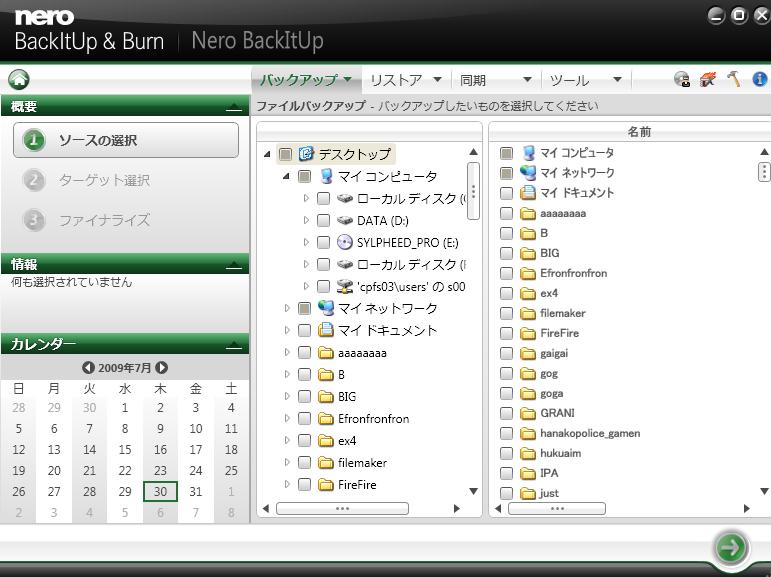Click name list horizontal scrollbar thumb

(557, 508)
